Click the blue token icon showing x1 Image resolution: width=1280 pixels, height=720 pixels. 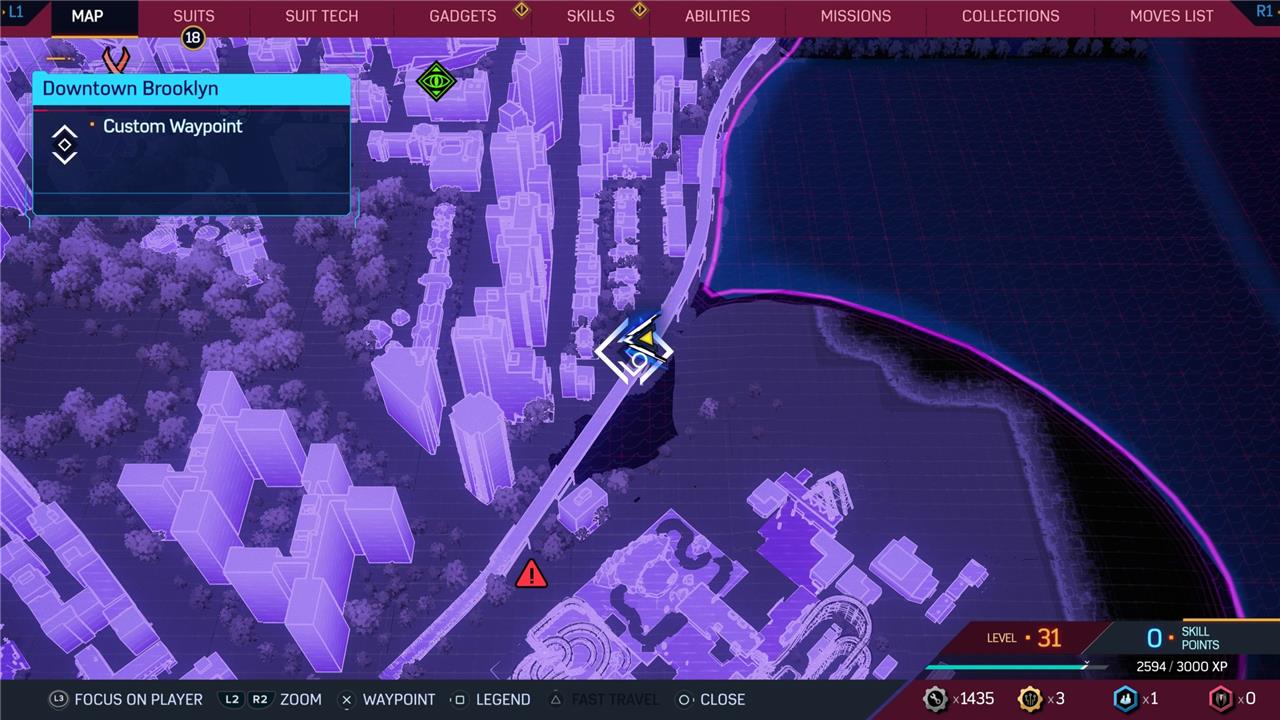[x=1126, y=698]
